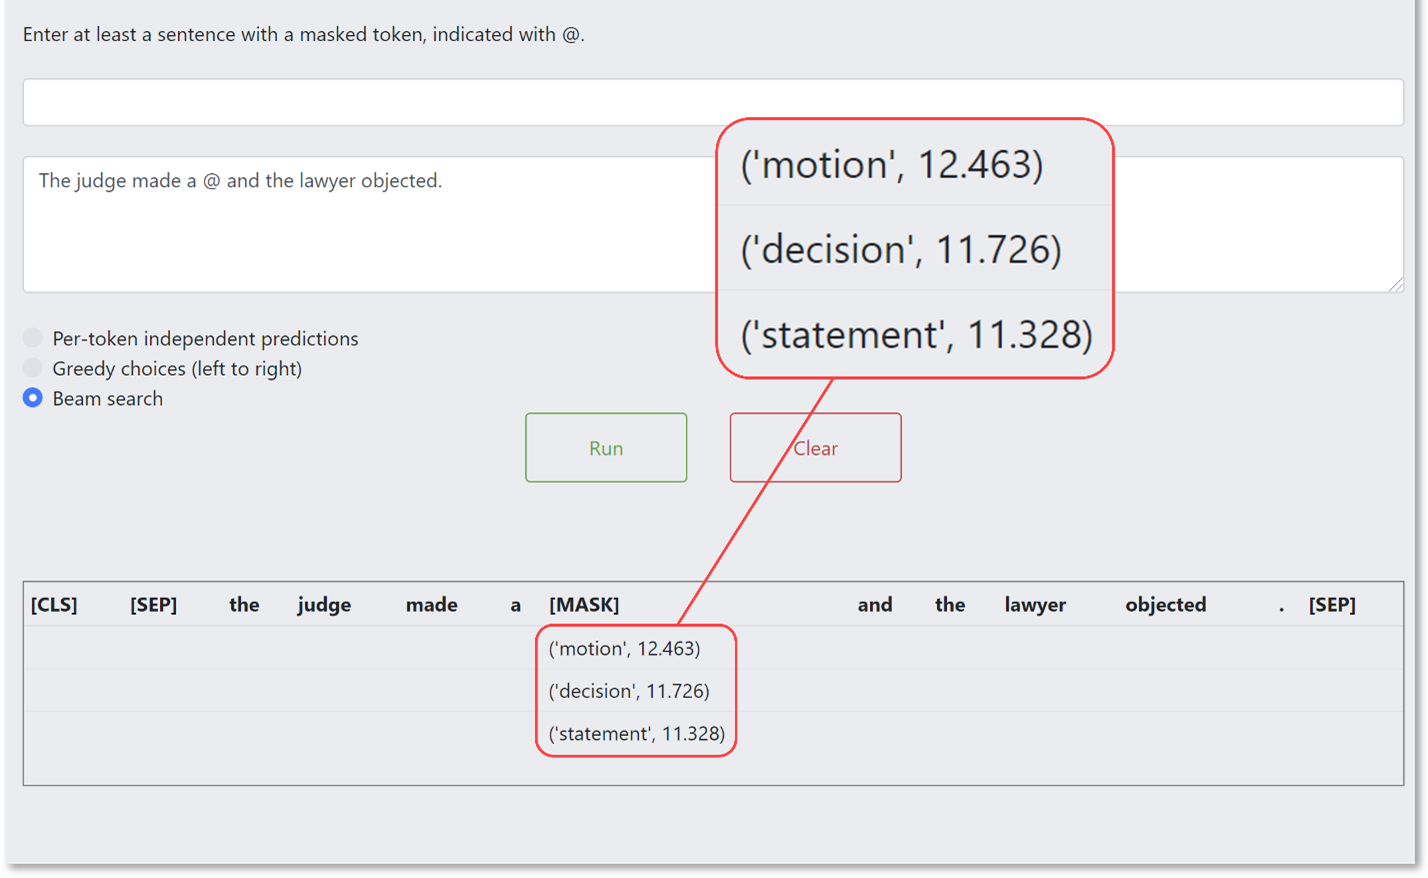This screenshot has width=1428, height=878.
Task: Click the 'objected' token header
Action: tap(1166, 605)
